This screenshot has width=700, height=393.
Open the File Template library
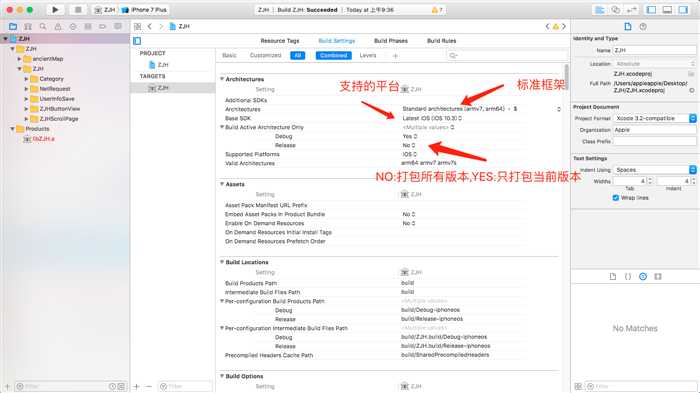613,276
